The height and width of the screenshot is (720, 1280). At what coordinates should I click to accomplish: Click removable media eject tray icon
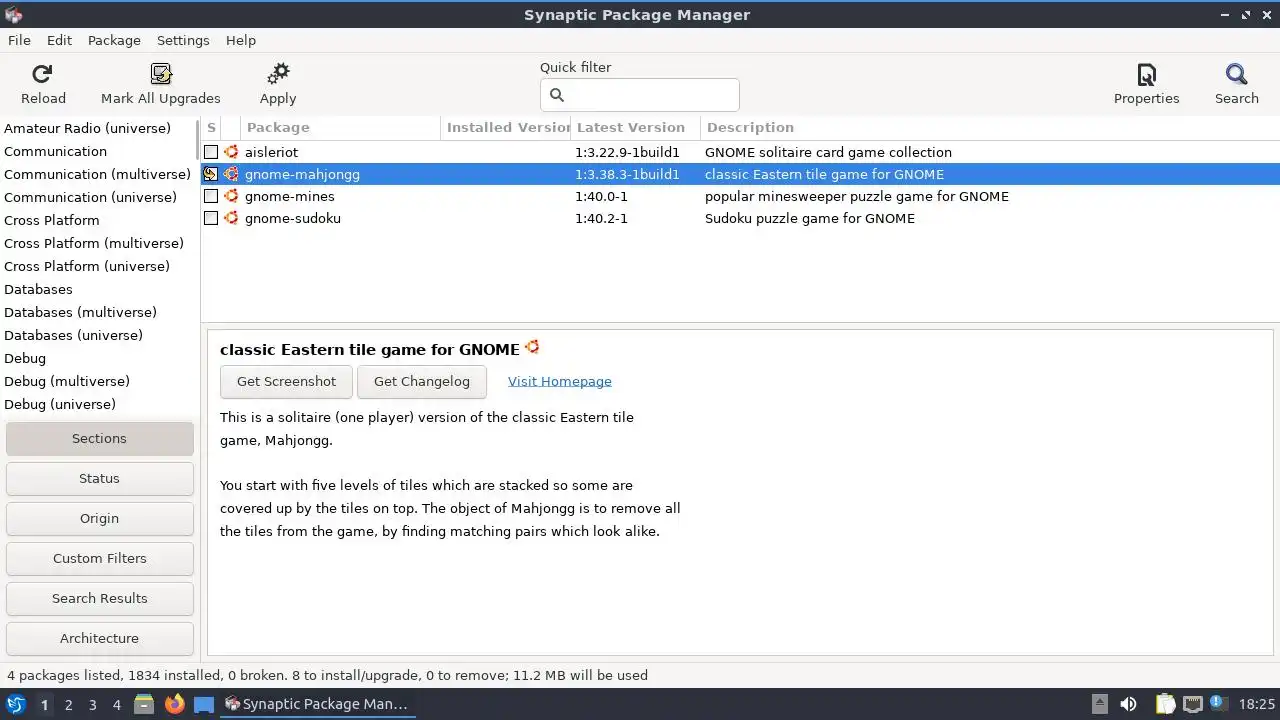[x=1100, y=704]
